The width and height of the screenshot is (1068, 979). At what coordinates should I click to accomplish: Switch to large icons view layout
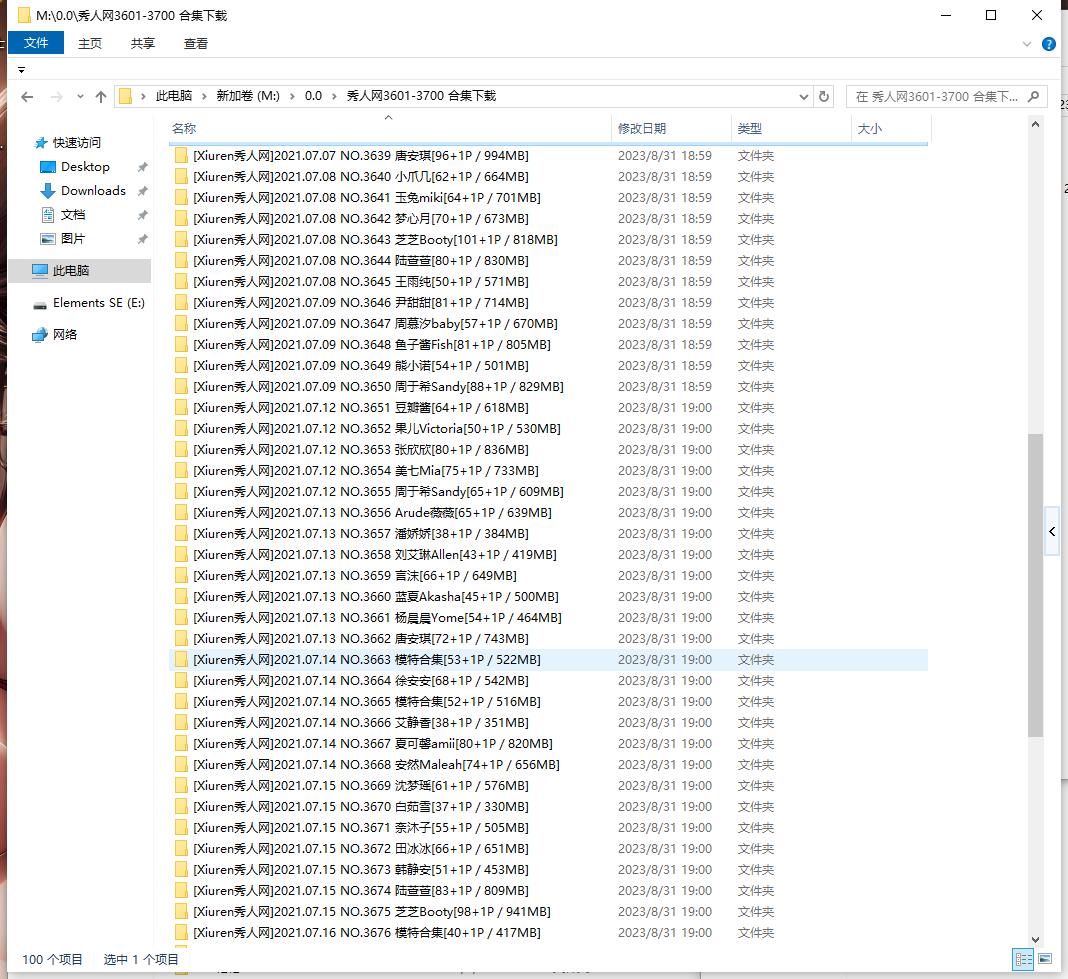point(1045,959)
